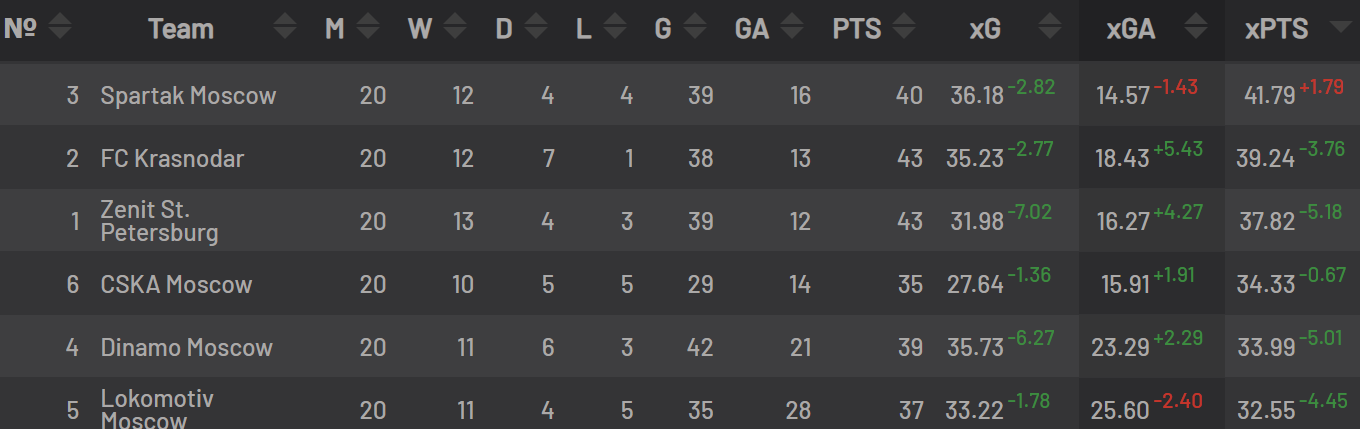Viewport: 1360px width, 429px height.
Task: Sort by PTS column arrows
Action: coord(905,28)
